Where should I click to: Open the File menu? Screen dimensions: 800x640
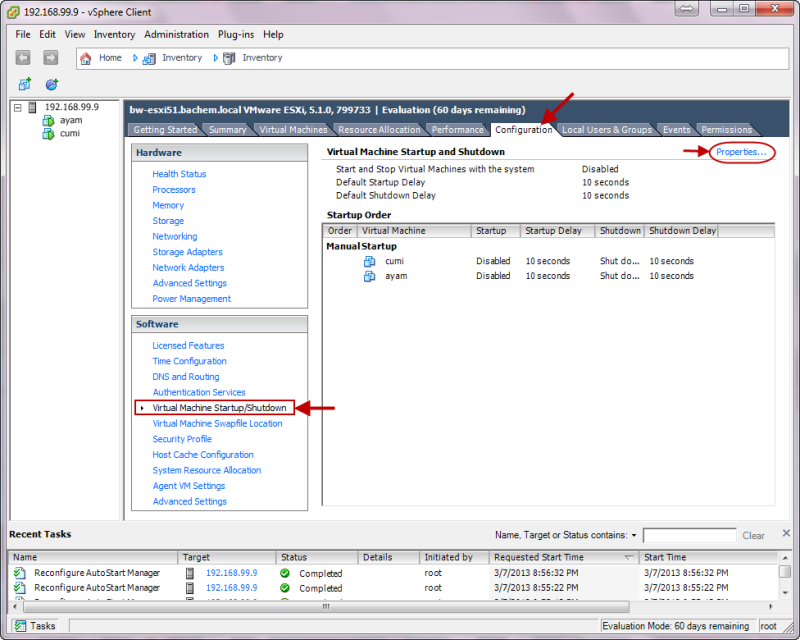point(23,35)
